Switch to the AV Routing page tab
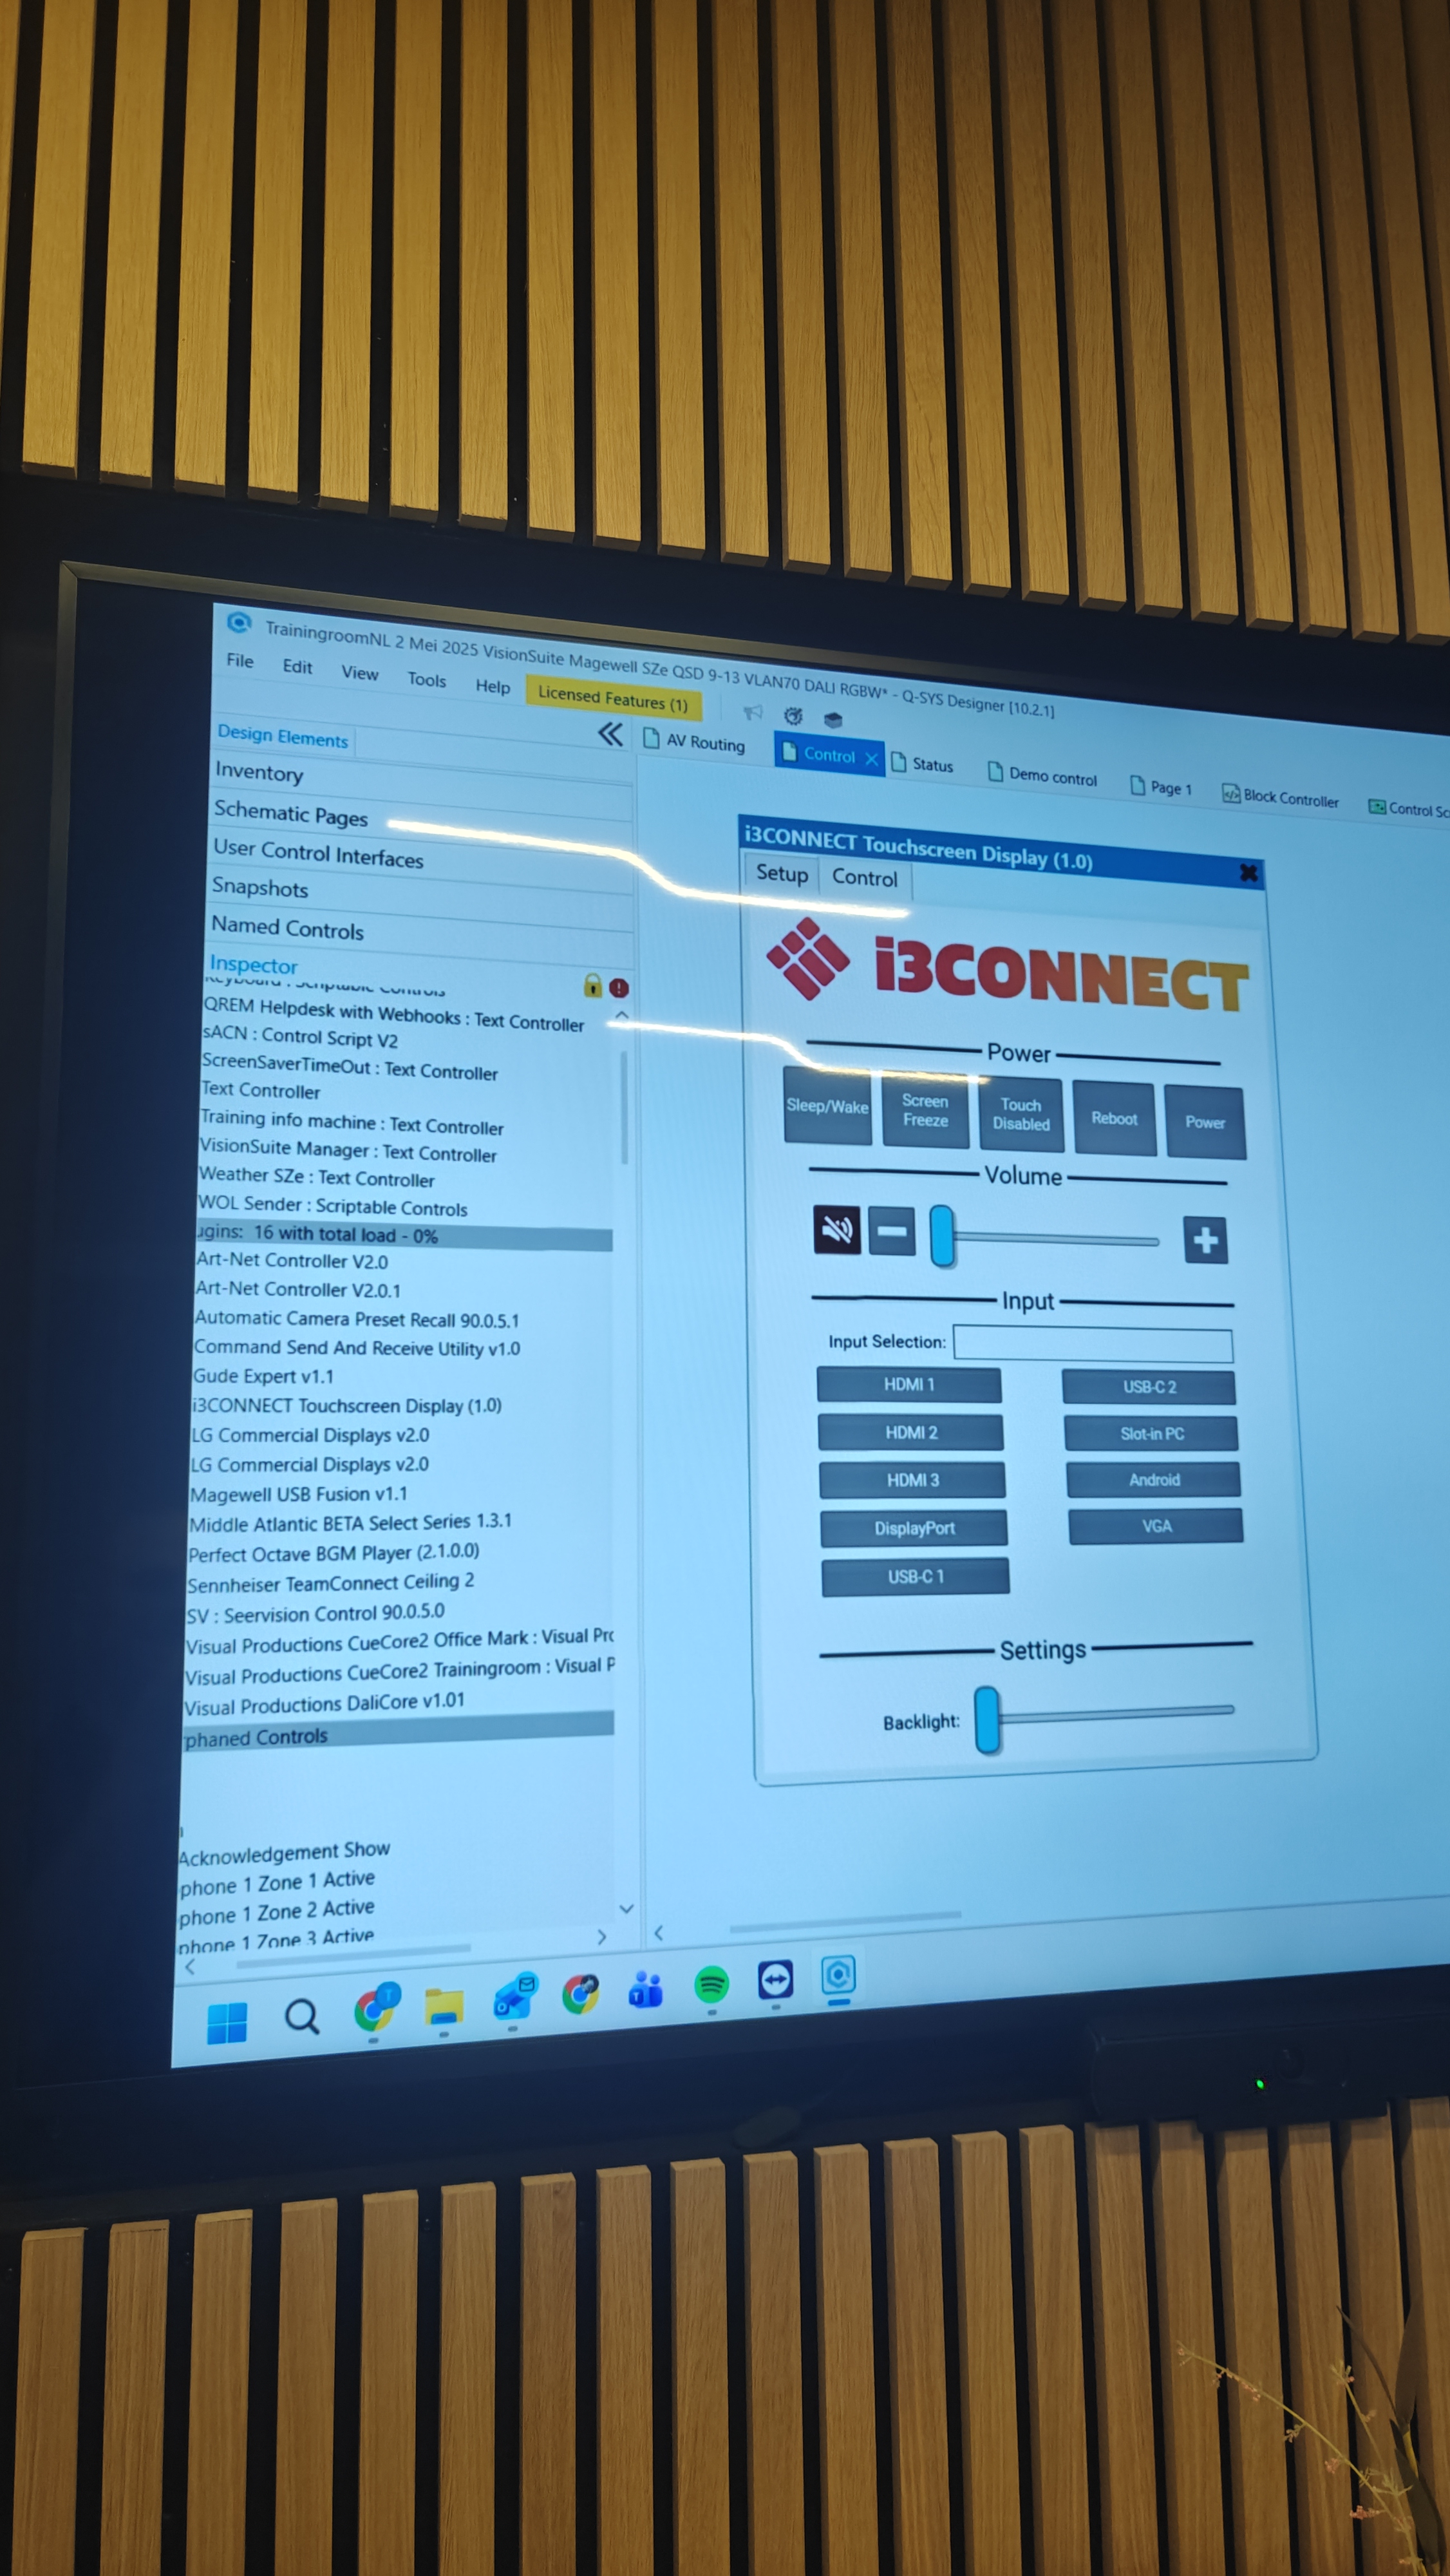Viewport: 1450px width, 2576px height. tap(695, 741)
